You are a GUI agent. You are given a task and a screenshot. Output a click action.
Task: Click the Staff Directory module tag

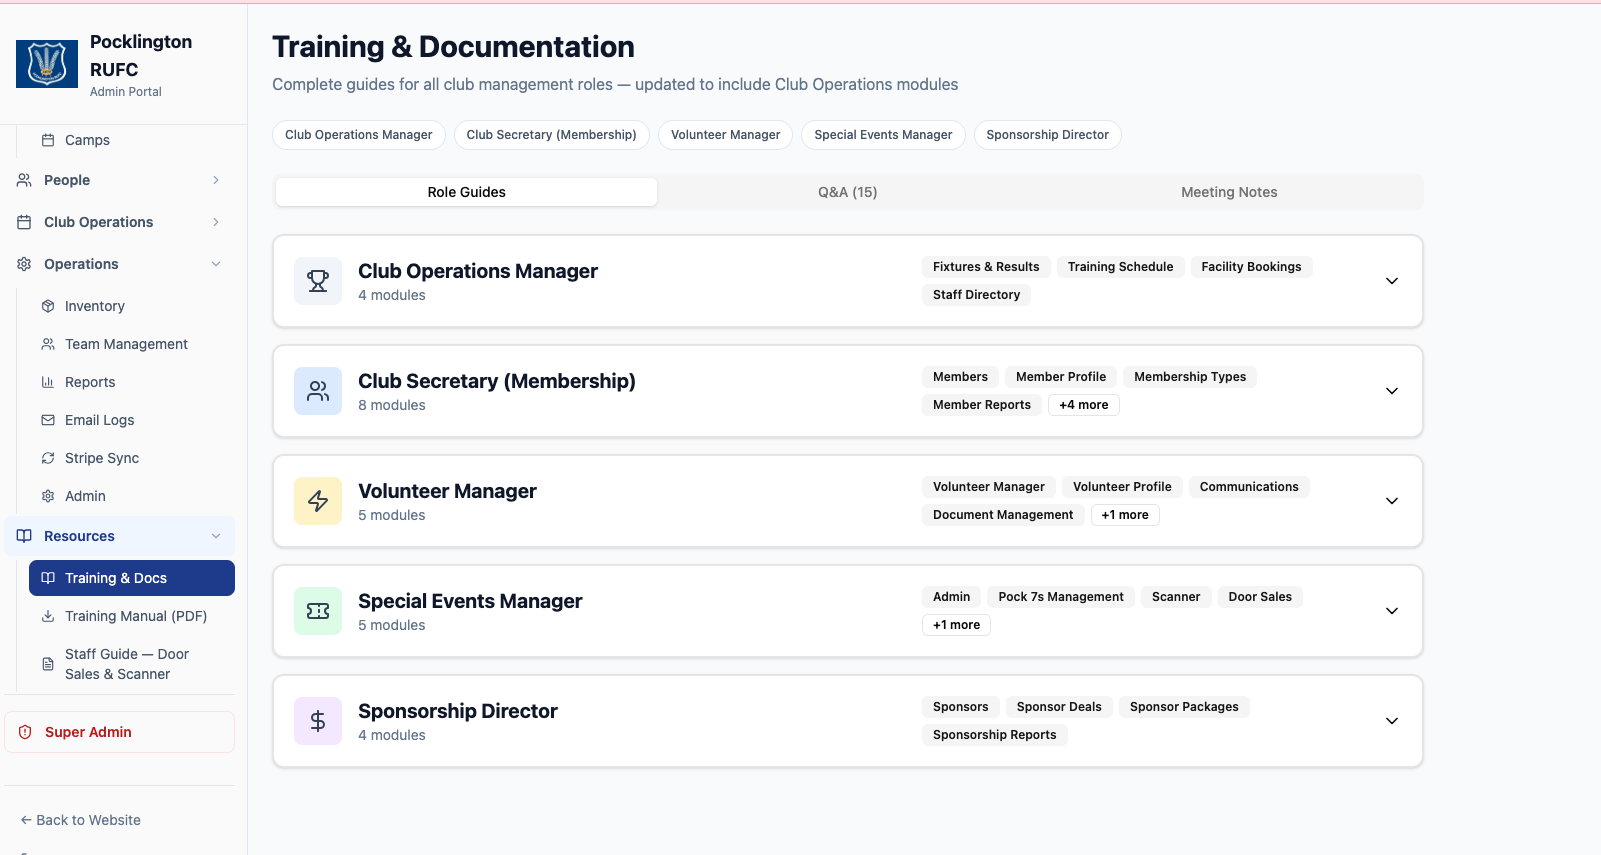click(977, 295)
